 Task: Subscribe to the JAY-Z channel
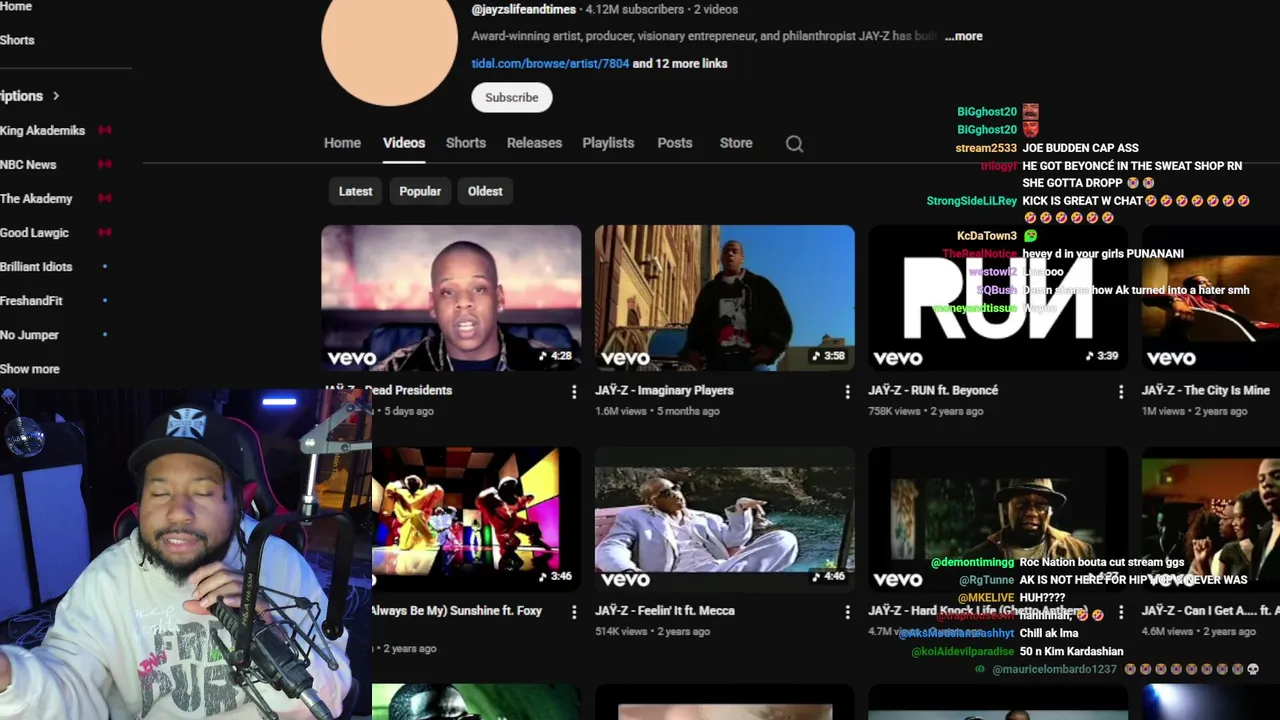coord(512,97)
